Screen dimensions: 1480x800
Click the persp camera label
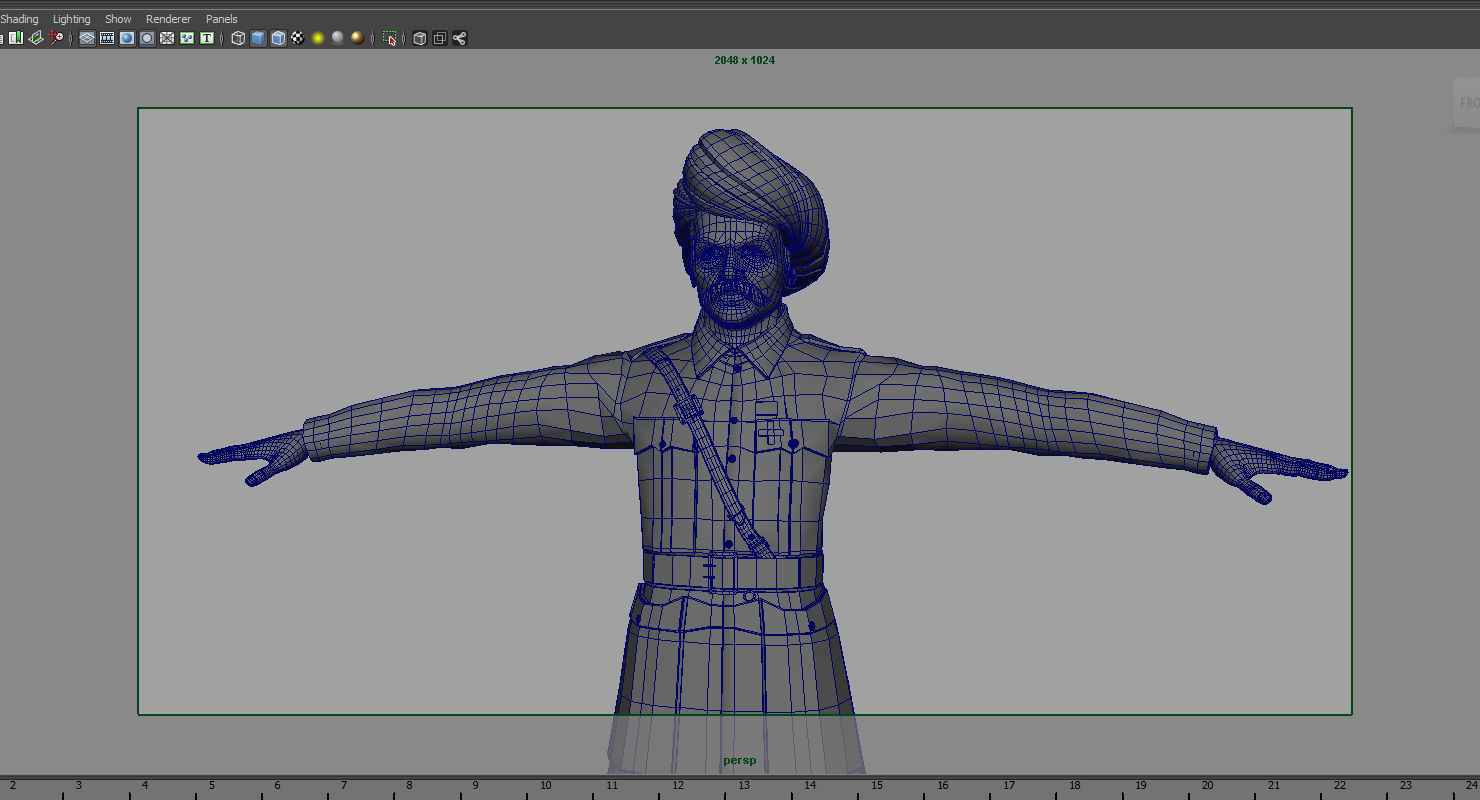(x=739, y=760)
